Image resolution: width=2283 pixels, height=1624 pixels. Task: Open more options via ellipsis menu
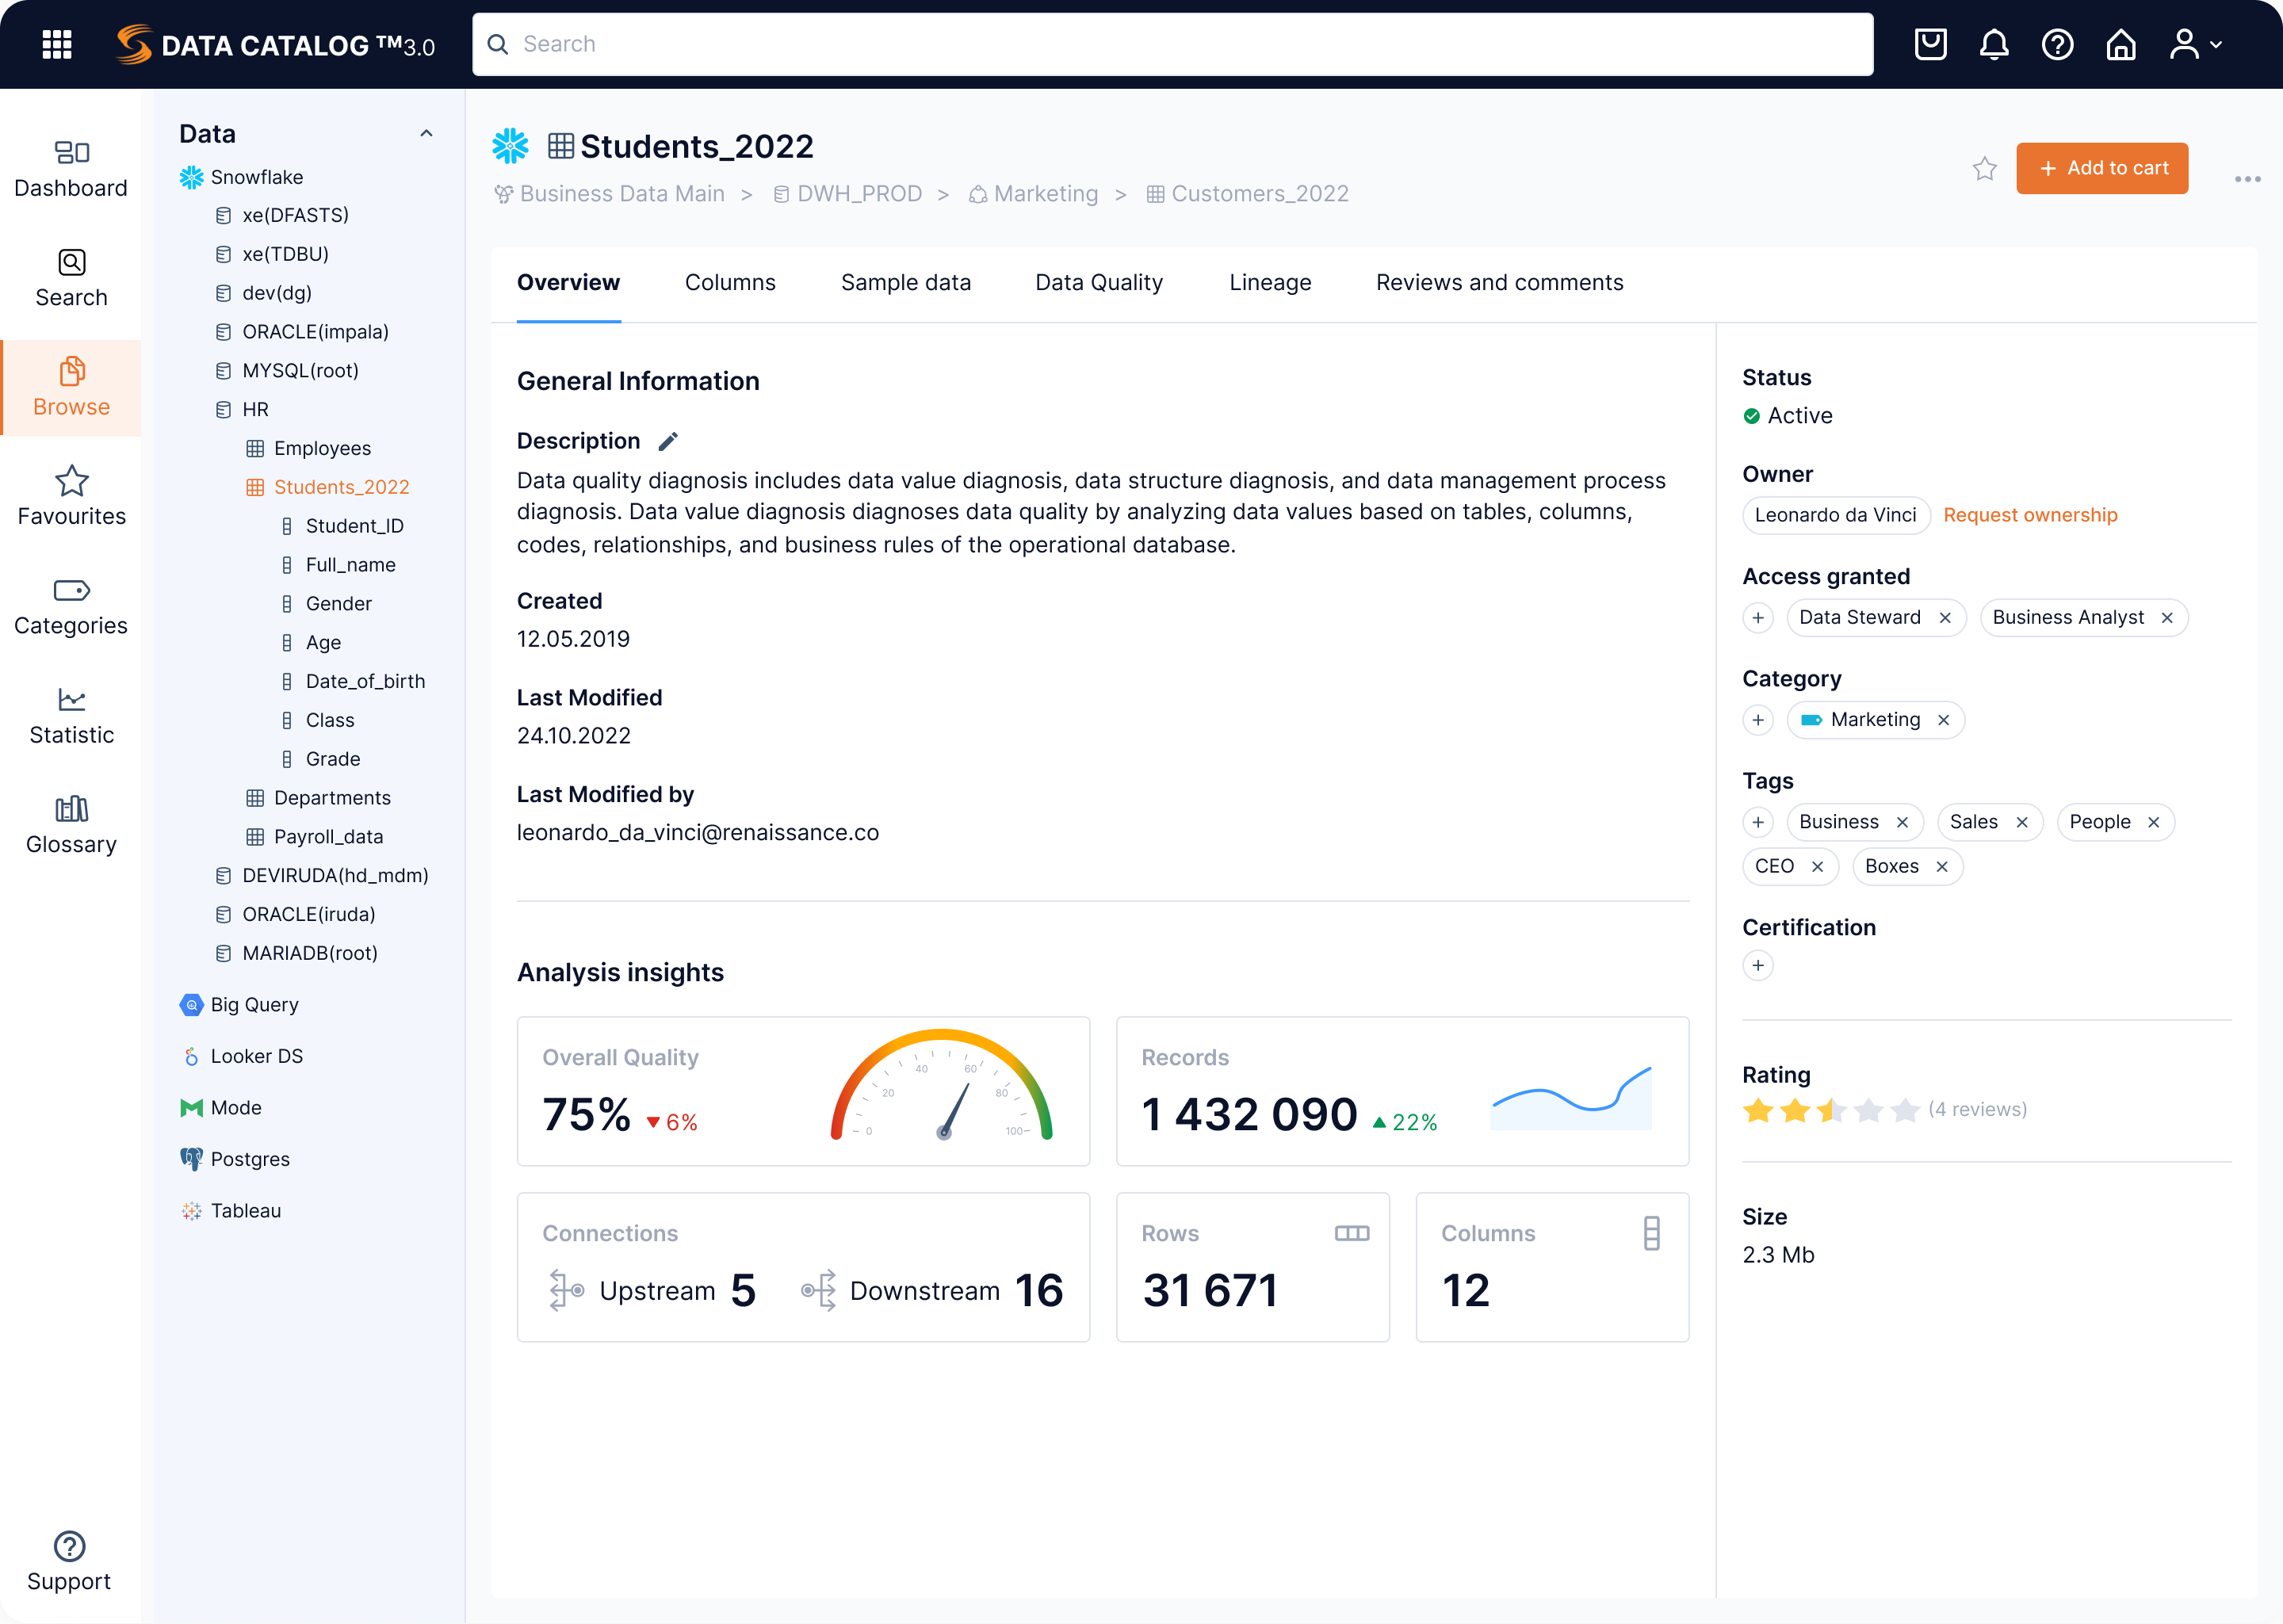point(2247,179)
